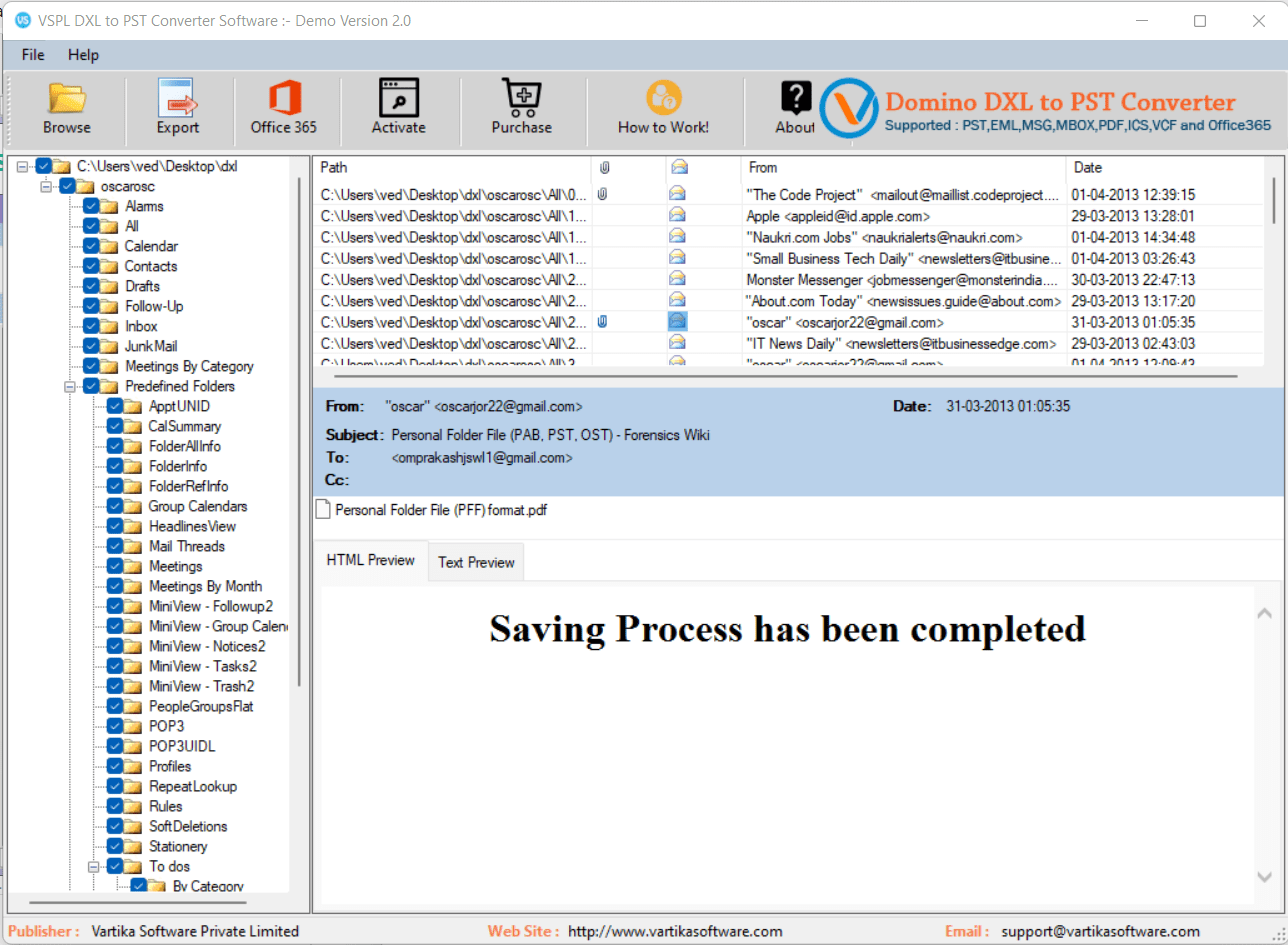This screenshot has height=945, width=1288.
Task: Click the preview pane scroll-down arrow
Action: click(1264, 877)
